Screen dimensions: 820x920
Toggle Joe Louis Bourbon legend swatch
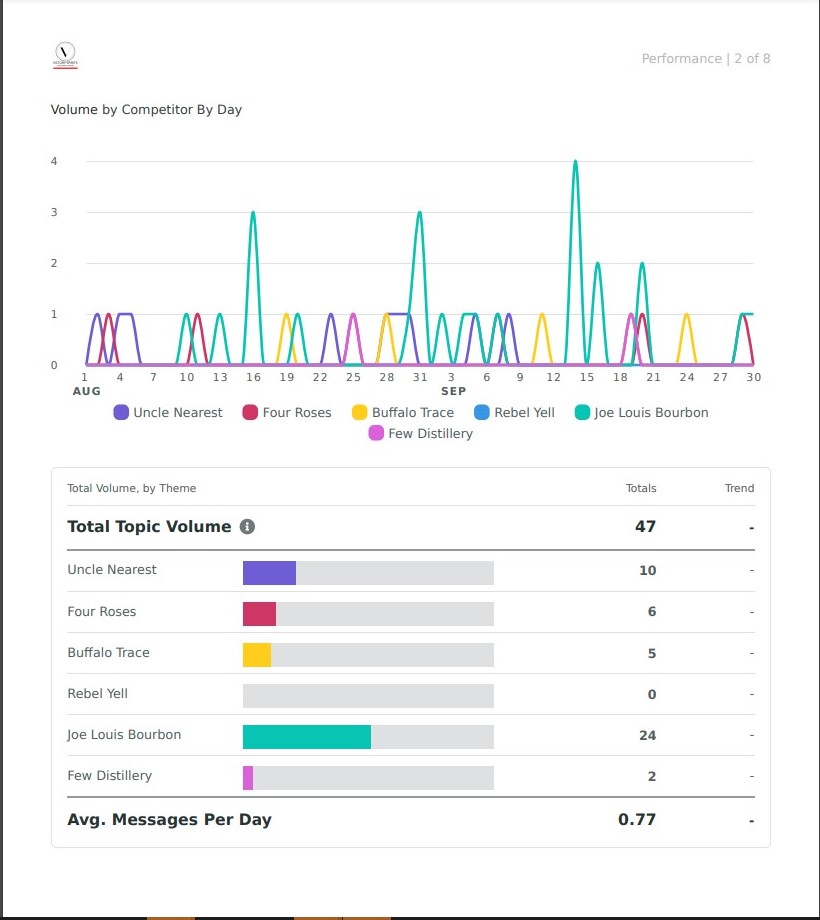582,412
